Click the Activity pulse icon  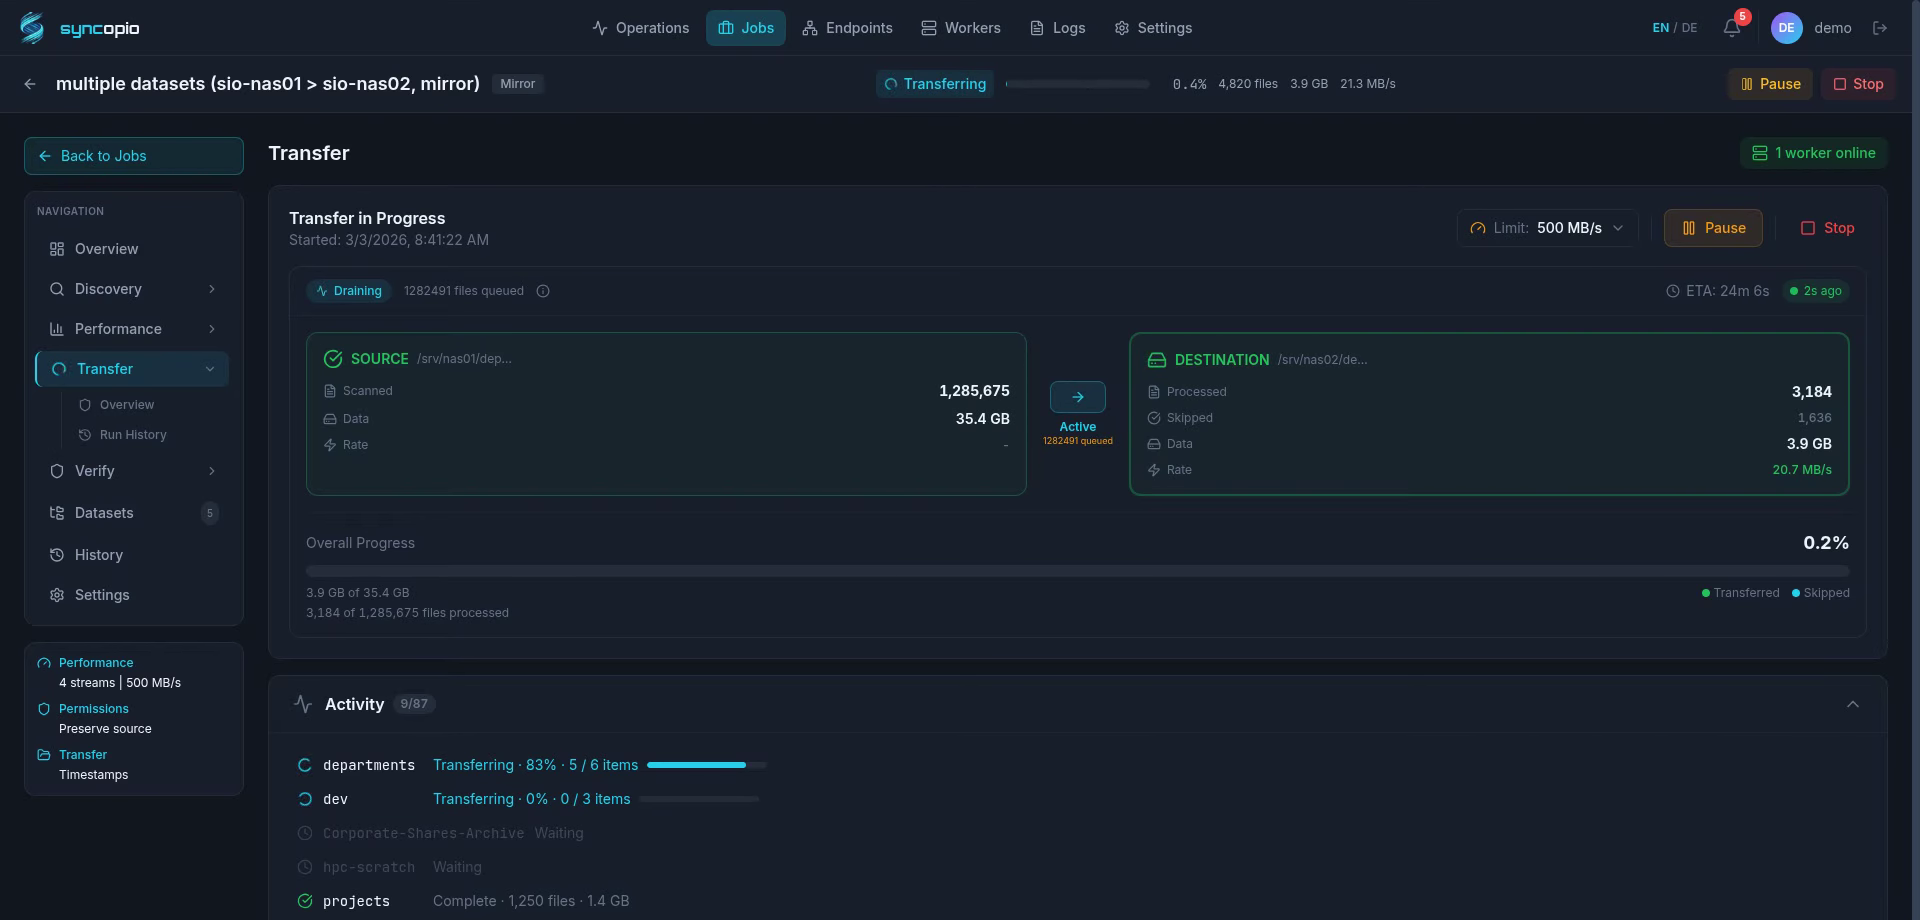pos(303,704)
